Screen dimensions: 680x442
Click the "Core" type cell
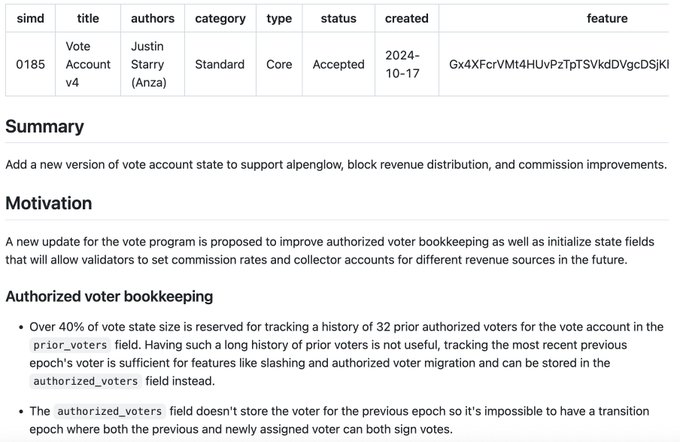pos(279,64)
